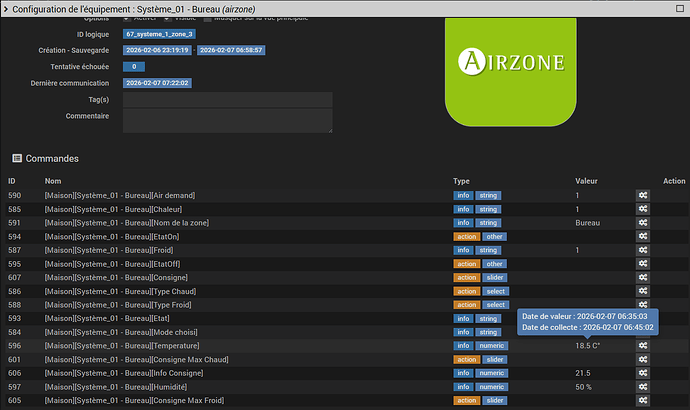690x410 pixels.
Task: Click last communication 2026-02-07 07:22:02
Action: (157, 83)
